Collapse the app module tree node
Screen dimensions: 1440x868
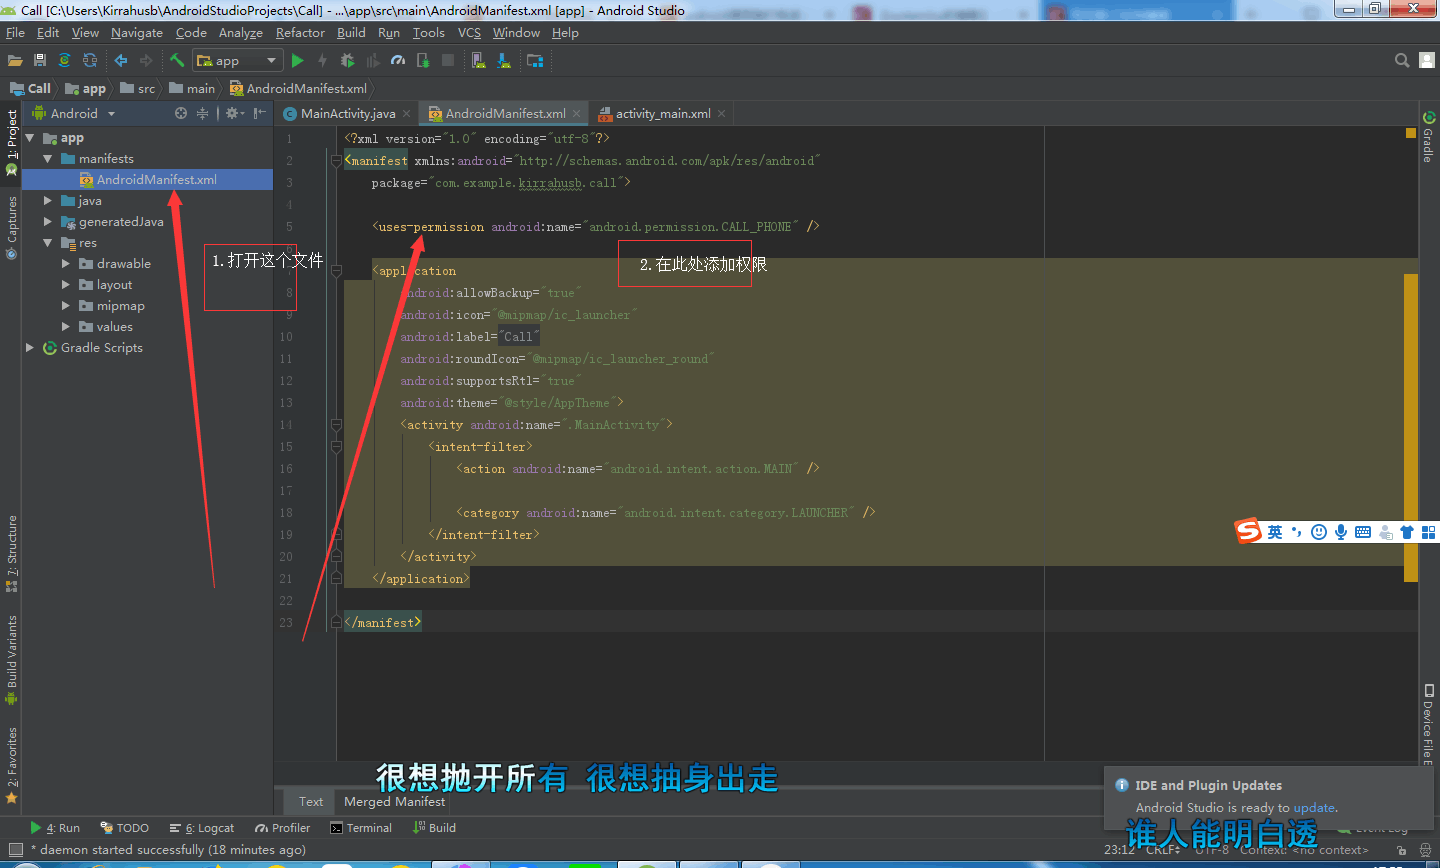pos(30,138)
